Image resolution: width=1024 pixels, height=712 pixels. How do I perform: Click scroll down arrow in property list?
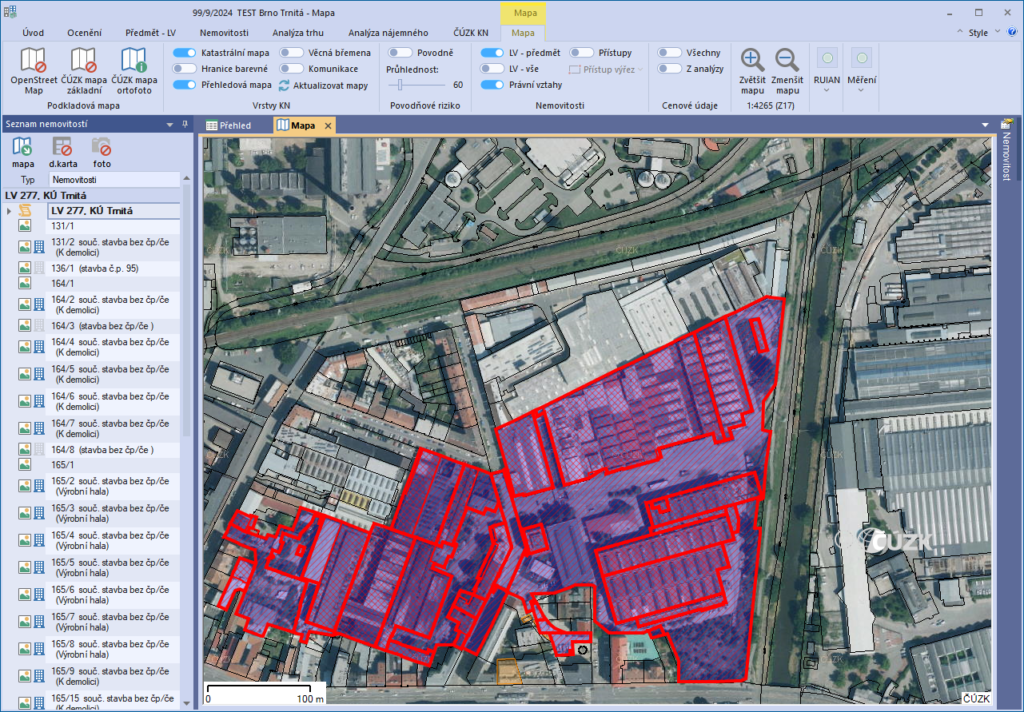[187, 704]
